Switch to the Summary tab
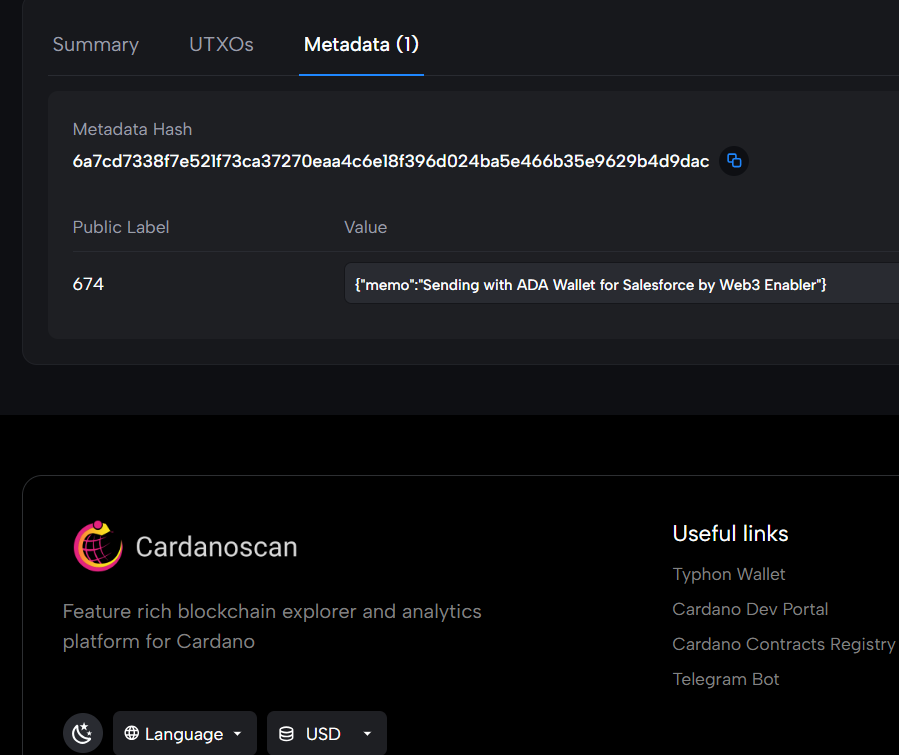 click(x=96, y=45)
